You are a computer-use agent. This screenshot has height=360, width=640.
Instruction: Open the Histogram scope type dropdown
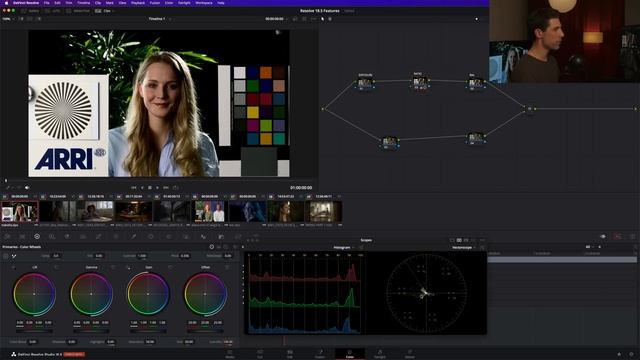pos(344,248)
